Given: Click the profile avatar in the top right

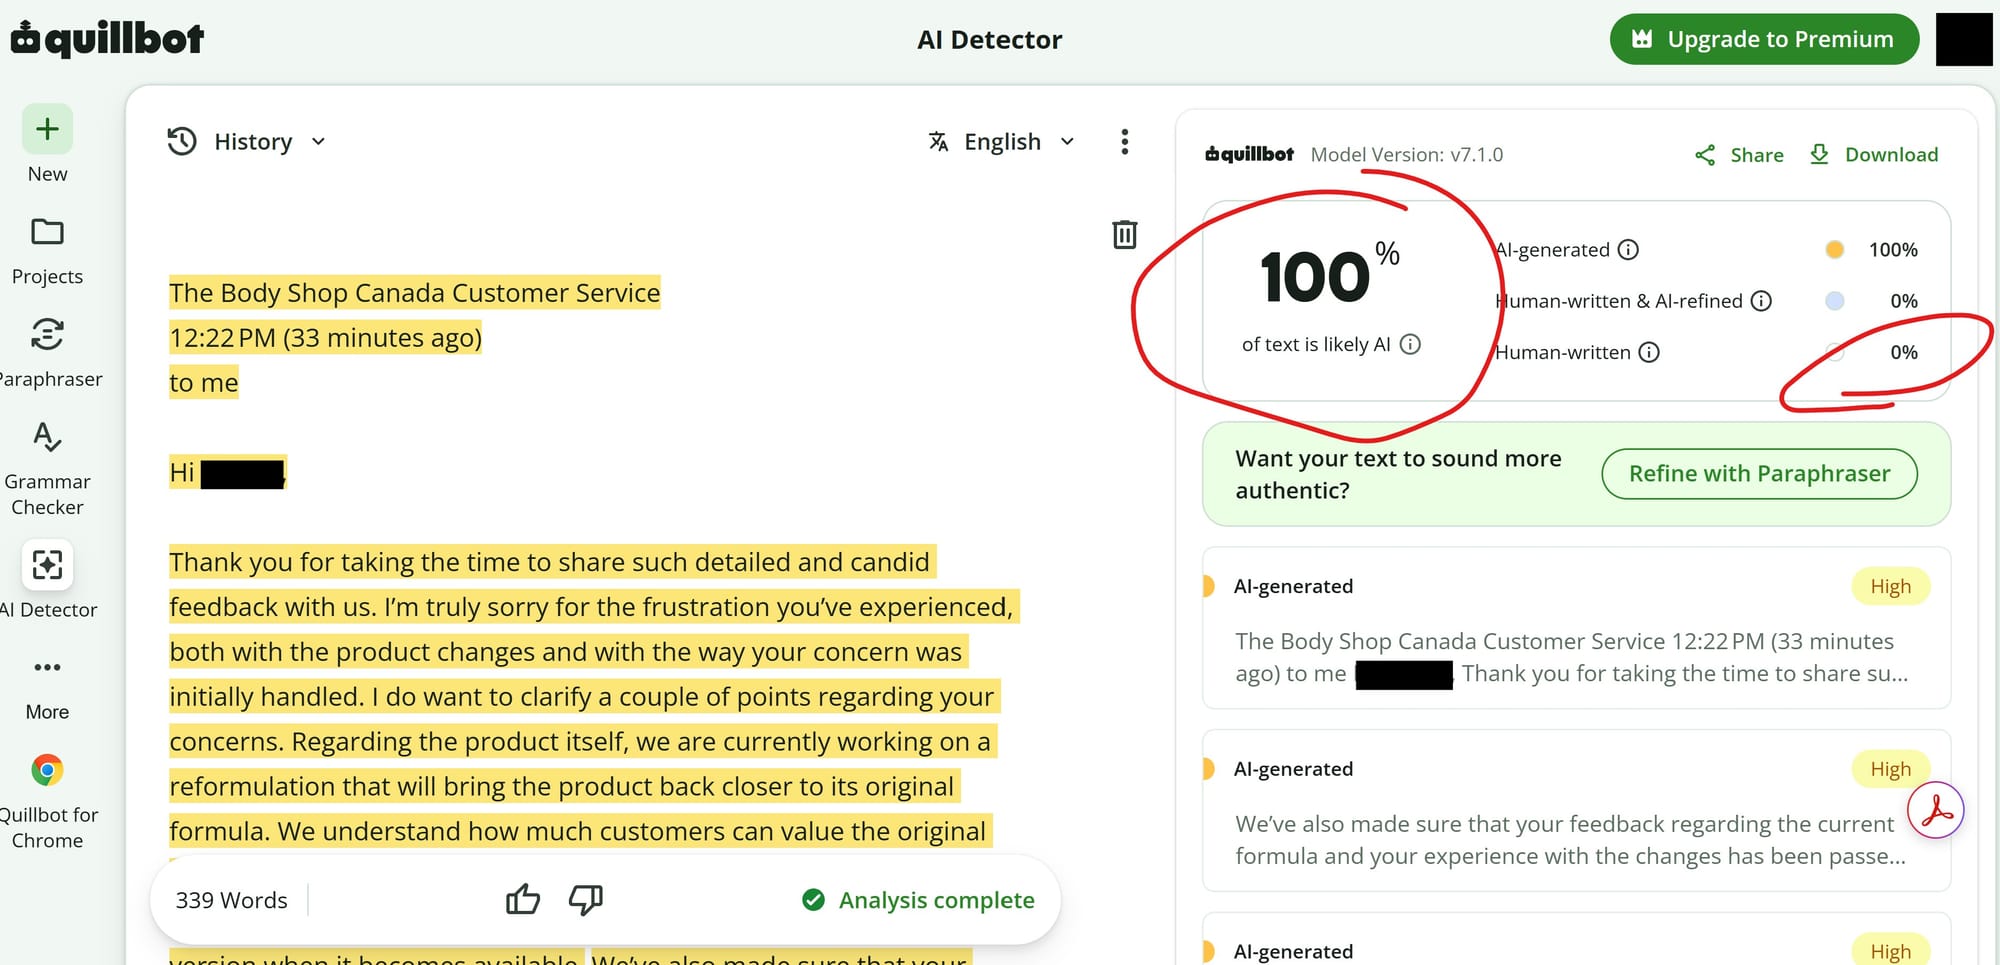Looking at the screenshot, I should coord(1964,39).
